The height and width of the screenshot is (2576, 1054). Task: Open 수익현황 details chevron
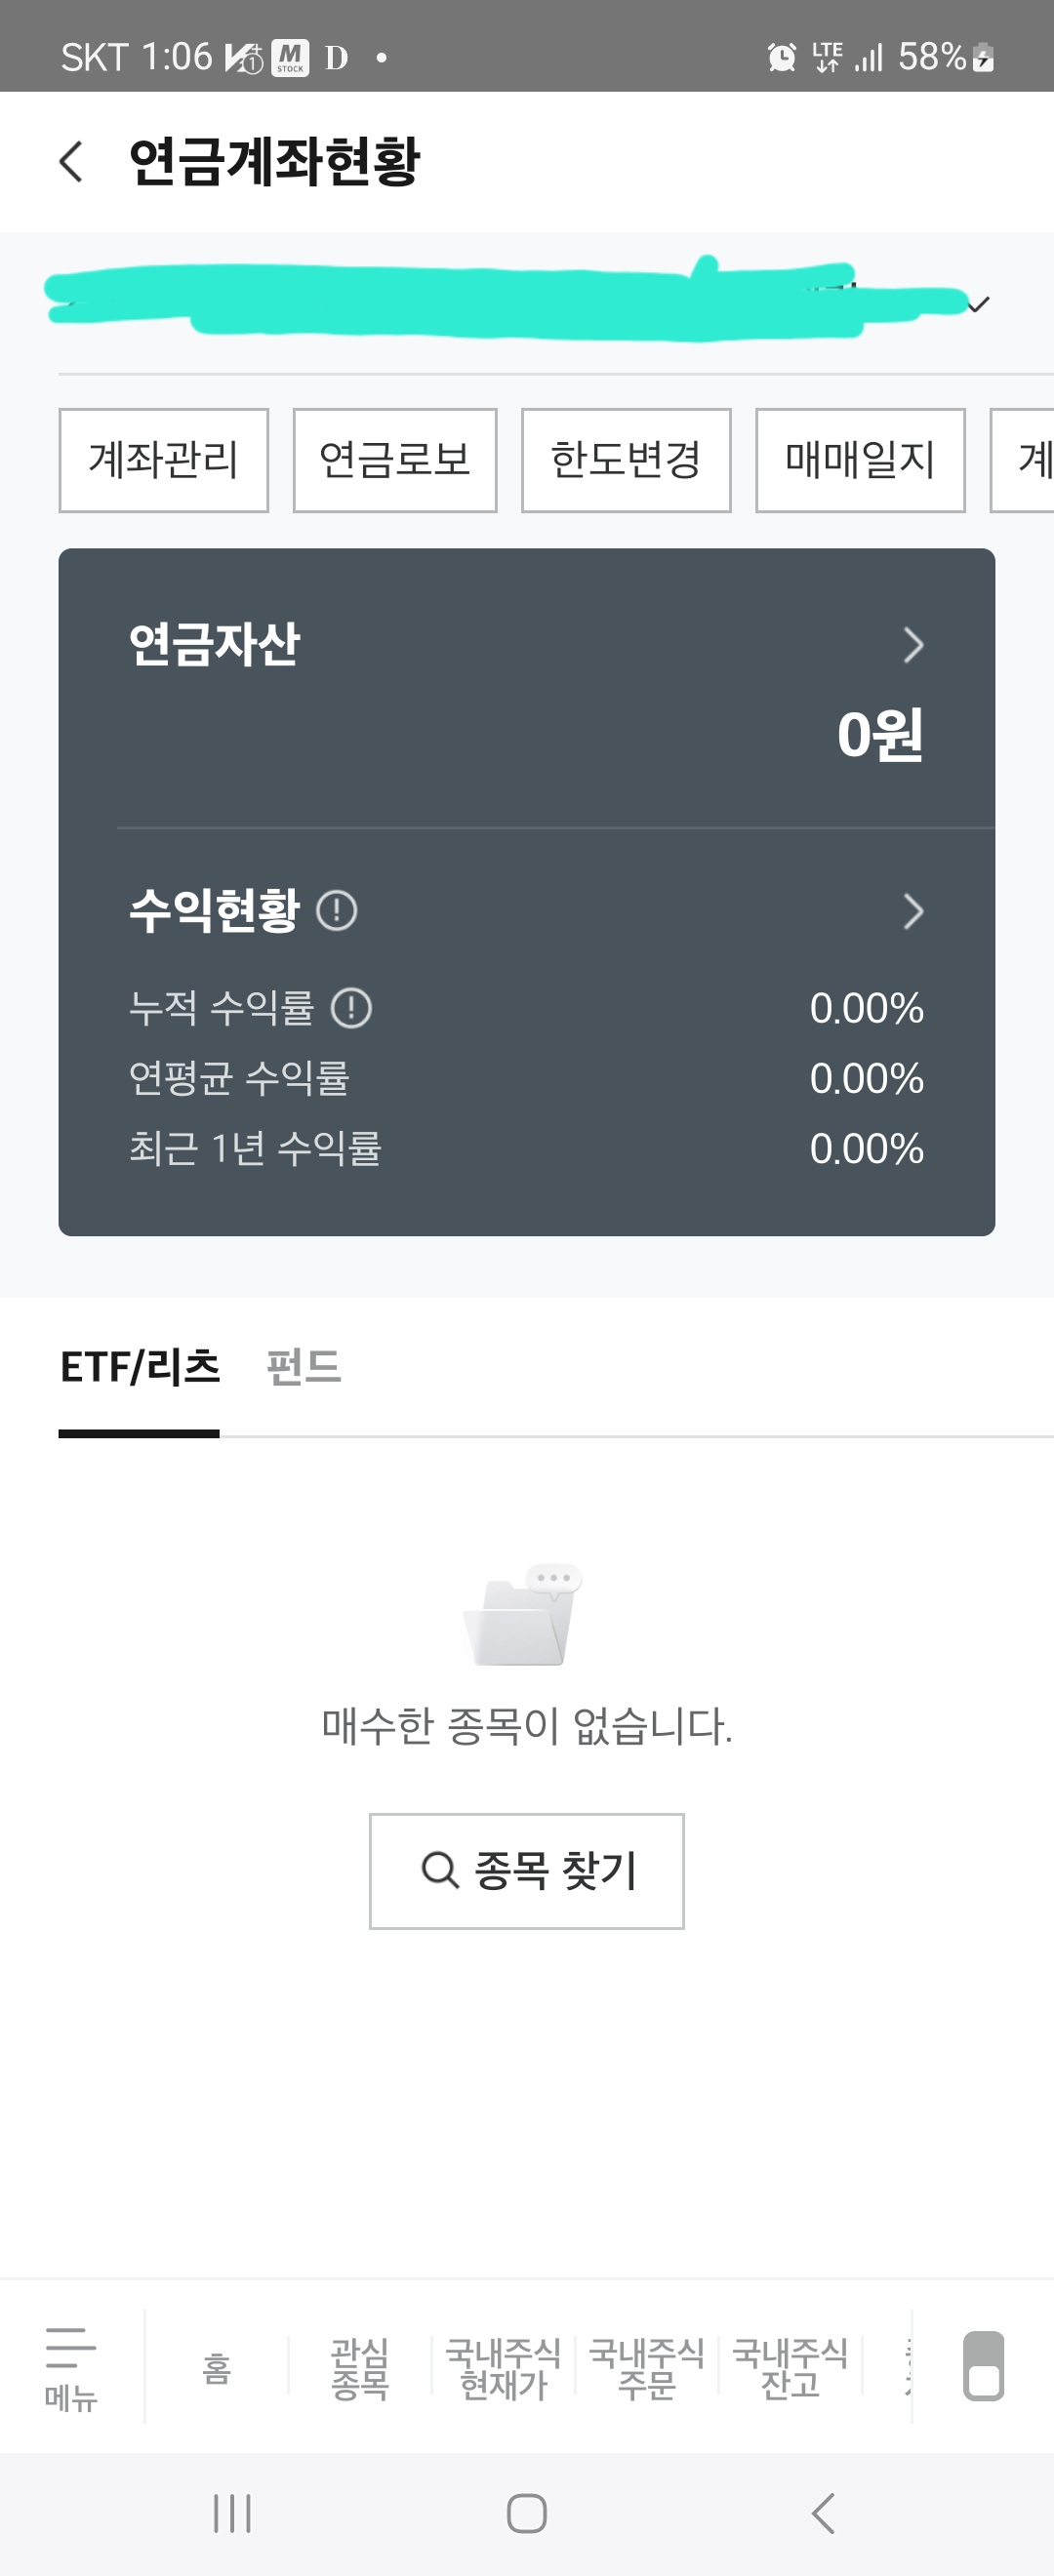pyautogui.click(x=912, y=911)
